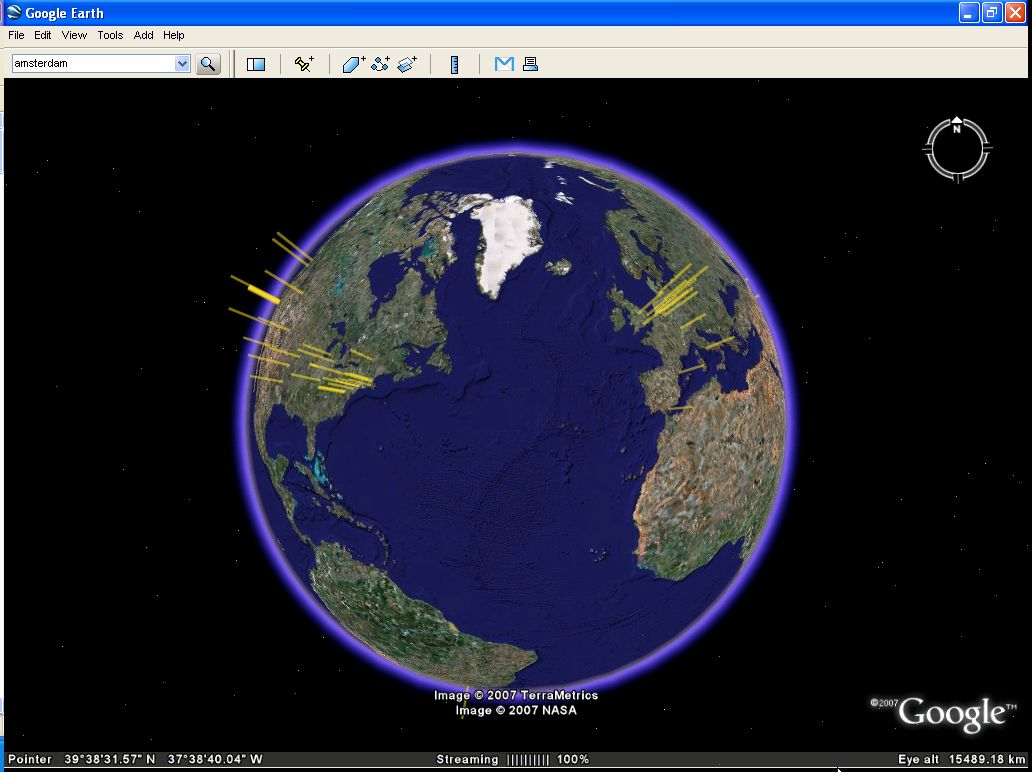This screenshot has height=772, width=1032.
Task: Open the Edit menu
Action: click(x=43, y=35)
